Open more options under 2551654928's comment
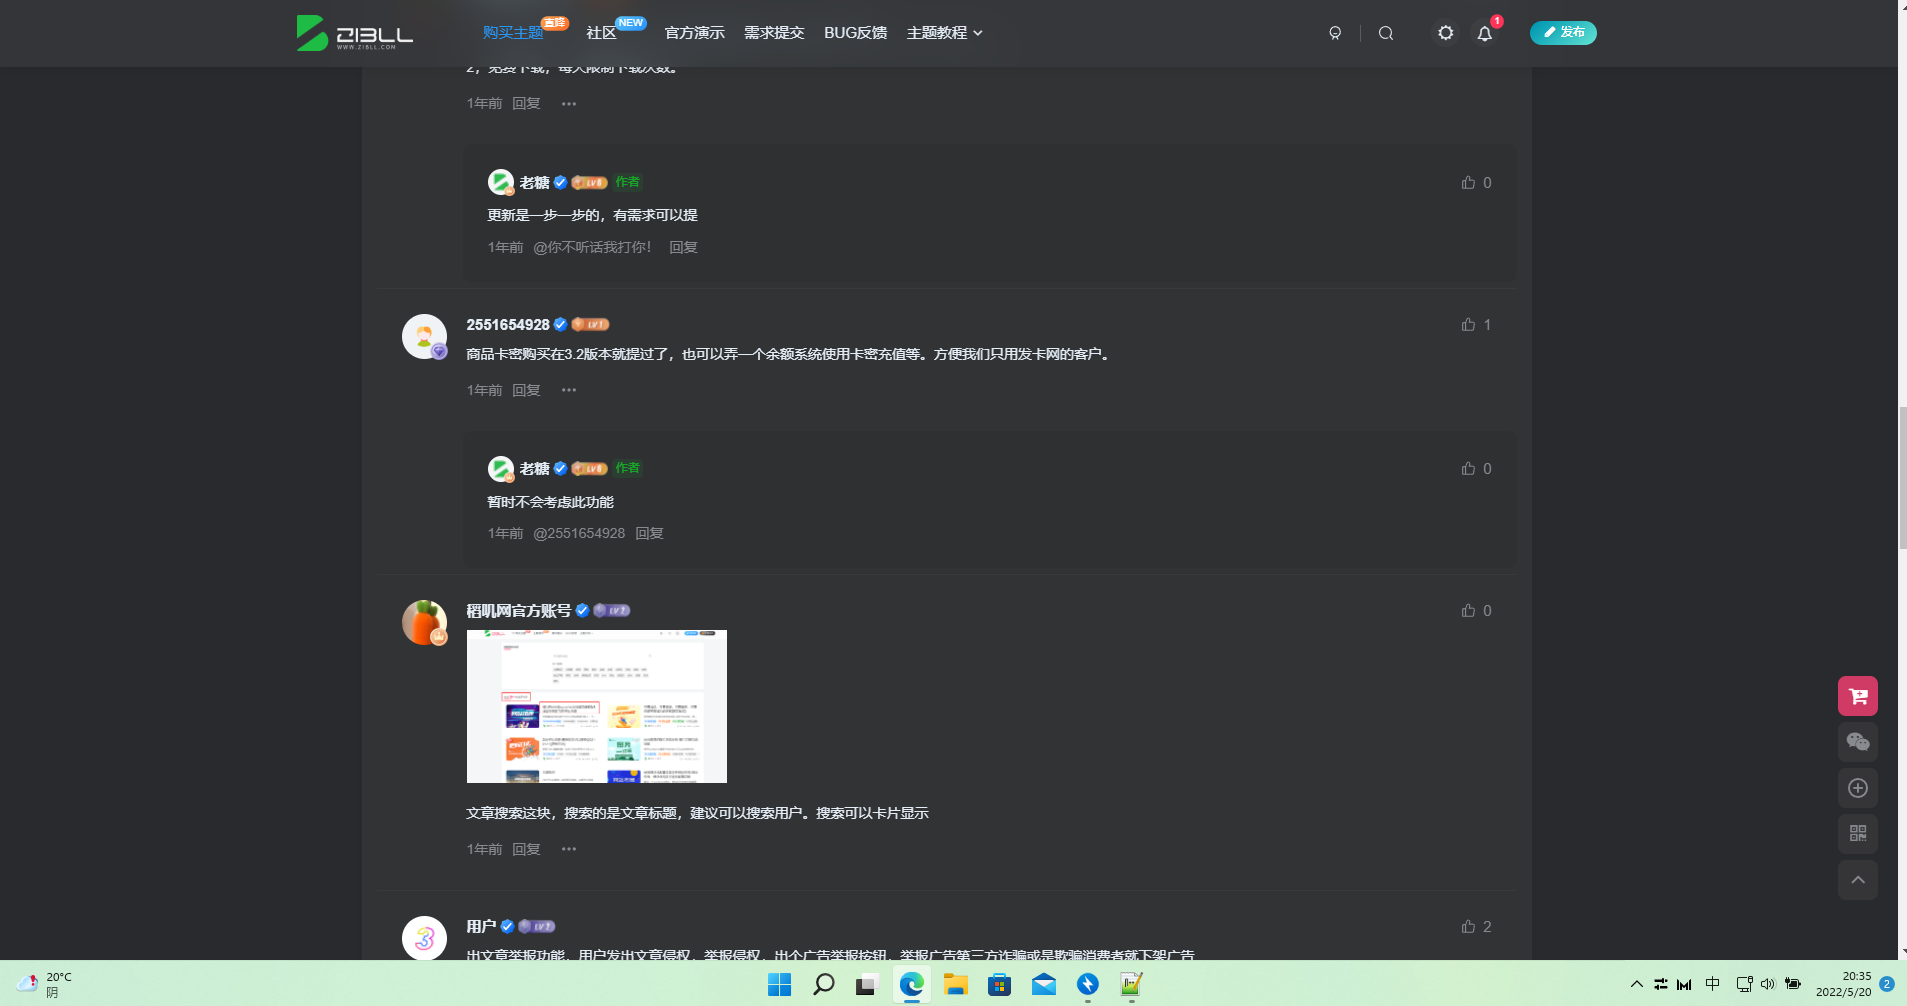The image size is (1907, 1006). point(569,390)
